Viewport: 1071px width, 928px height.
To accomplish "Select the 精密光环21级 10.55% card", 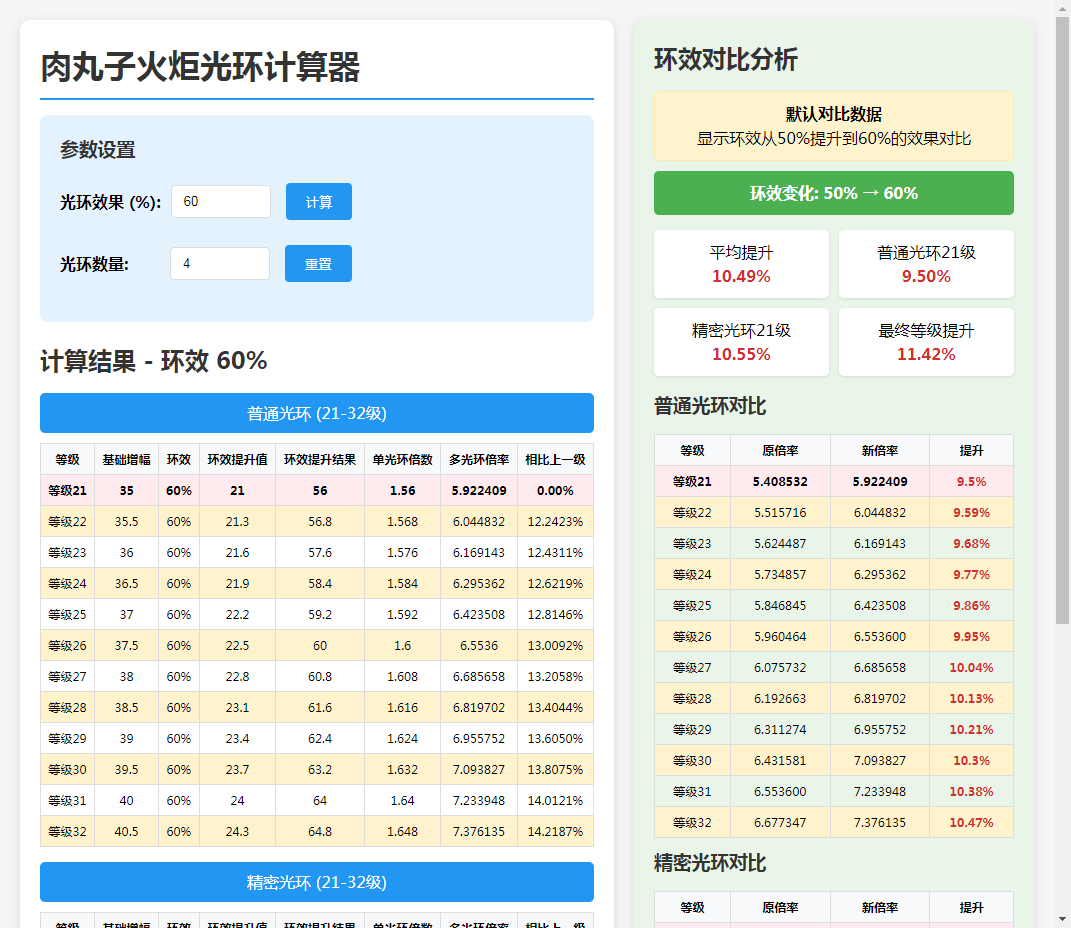I will (x=741, y=342).
